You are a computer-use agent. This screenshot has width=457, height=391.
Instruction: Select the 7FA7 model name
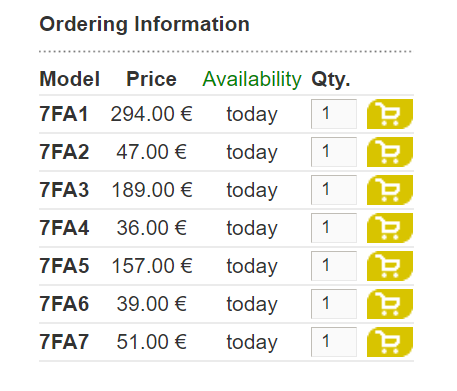64,342
